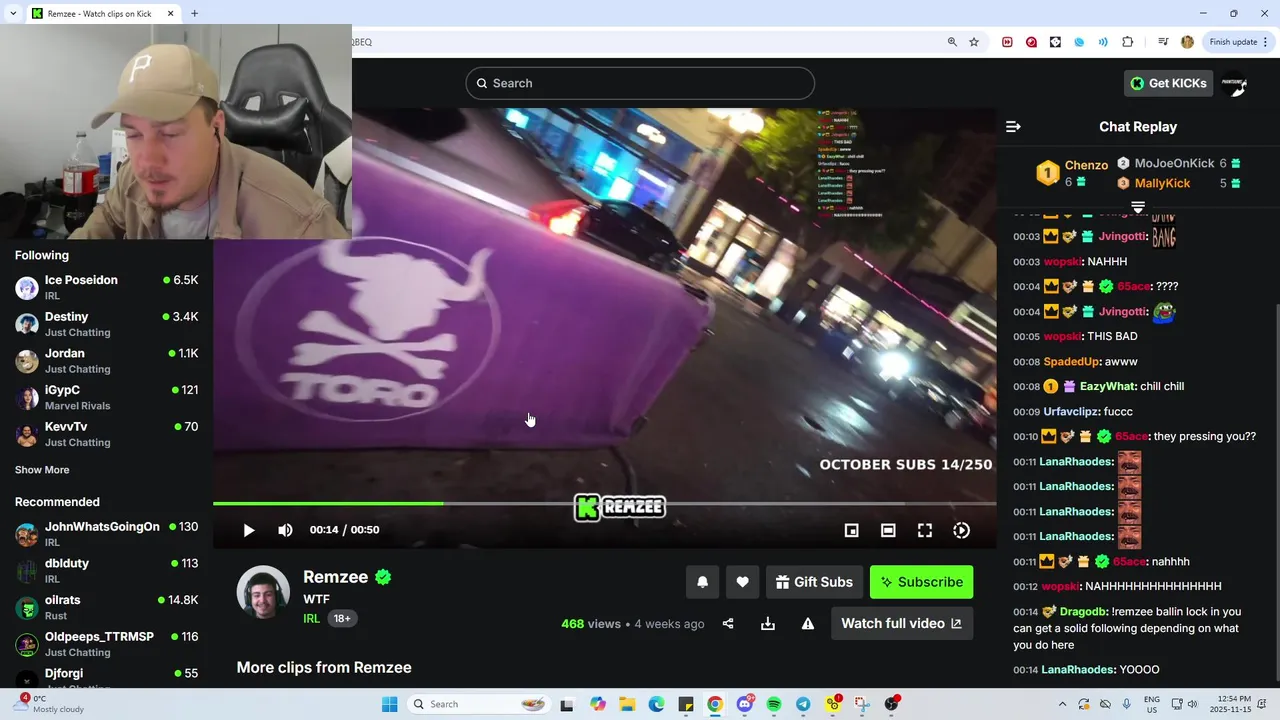The image size is (1280, 720).
Task: Open Jordan's channel from sidebar
Action: pyautogui.click(x=106, y=361)
